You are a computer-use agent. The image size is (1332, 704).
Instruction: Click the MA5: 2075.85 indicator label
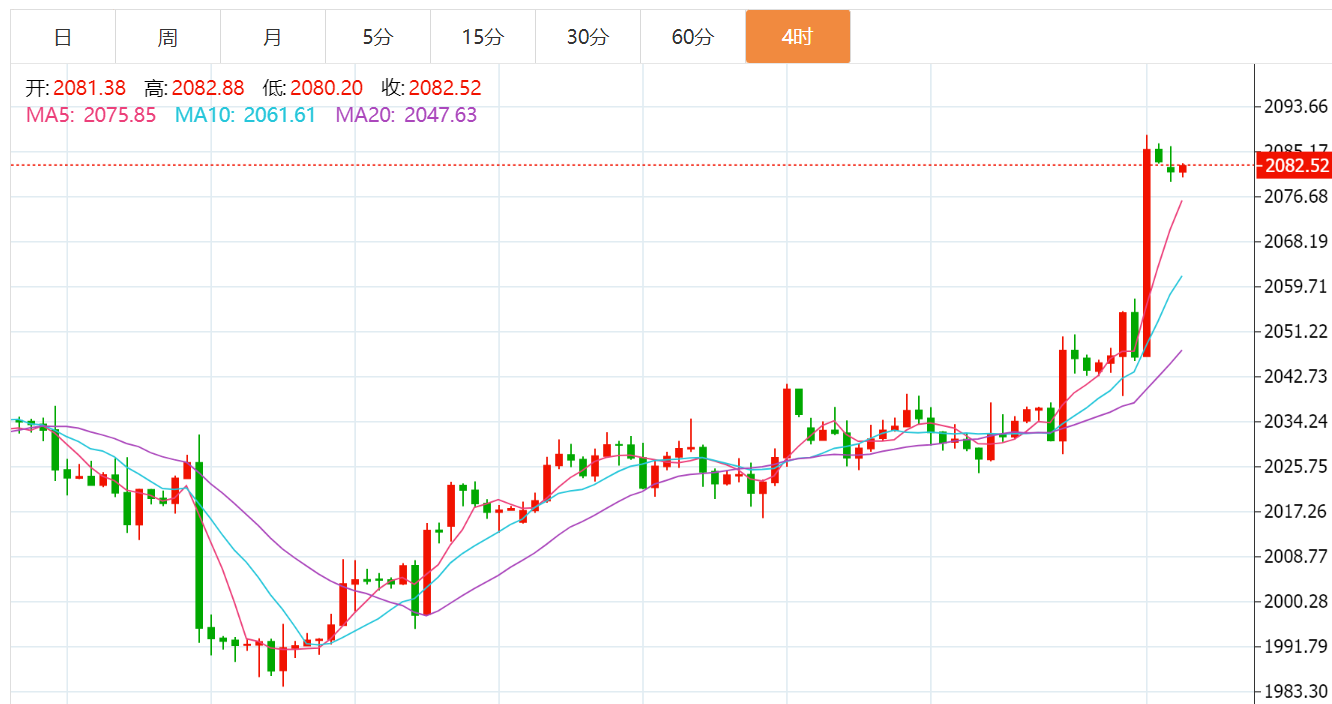pyautogui.click(x=91, y=115)
